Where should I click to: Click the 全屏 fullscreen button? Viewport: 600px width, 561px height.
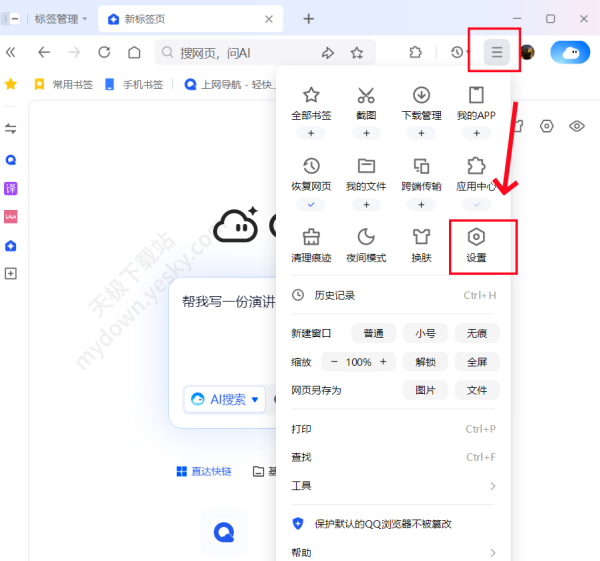pyautogui.click(x=477, y=362)
